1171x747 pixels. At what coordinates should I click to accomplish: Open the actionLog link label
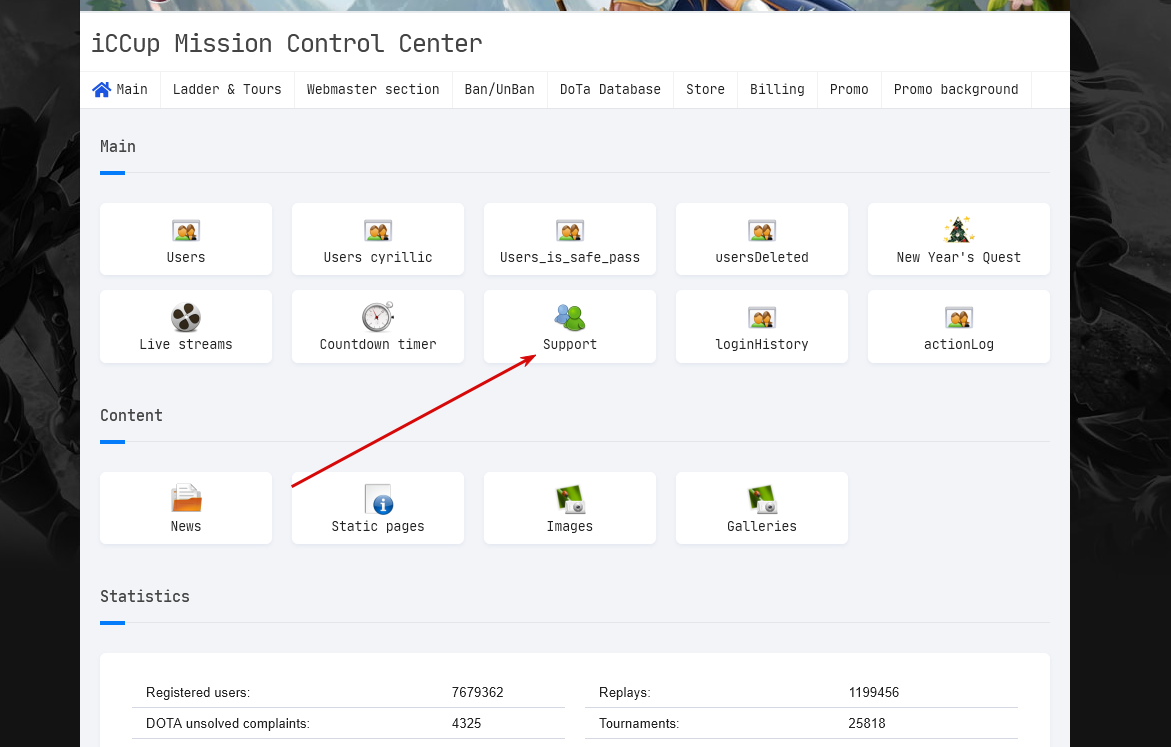point(958,344)
